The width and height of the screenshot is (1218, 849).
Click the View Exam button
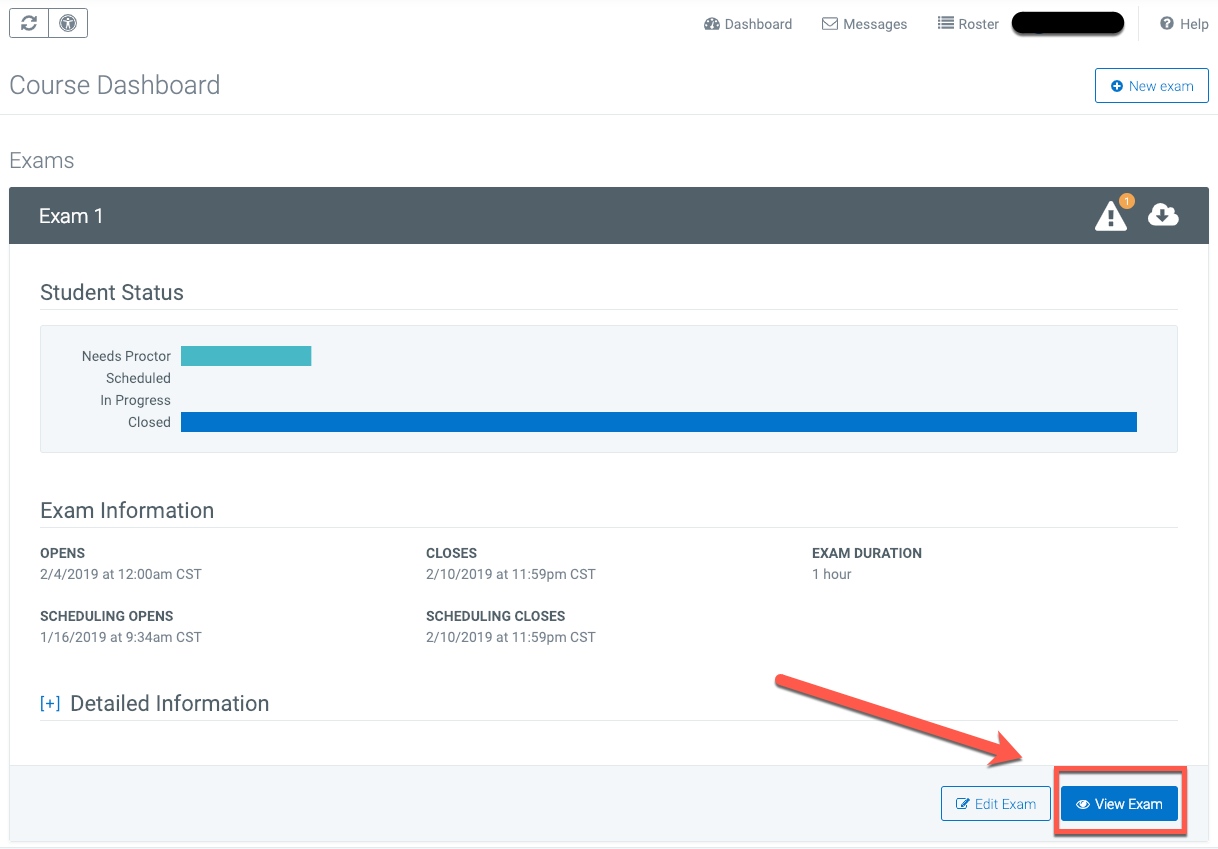1120,804
